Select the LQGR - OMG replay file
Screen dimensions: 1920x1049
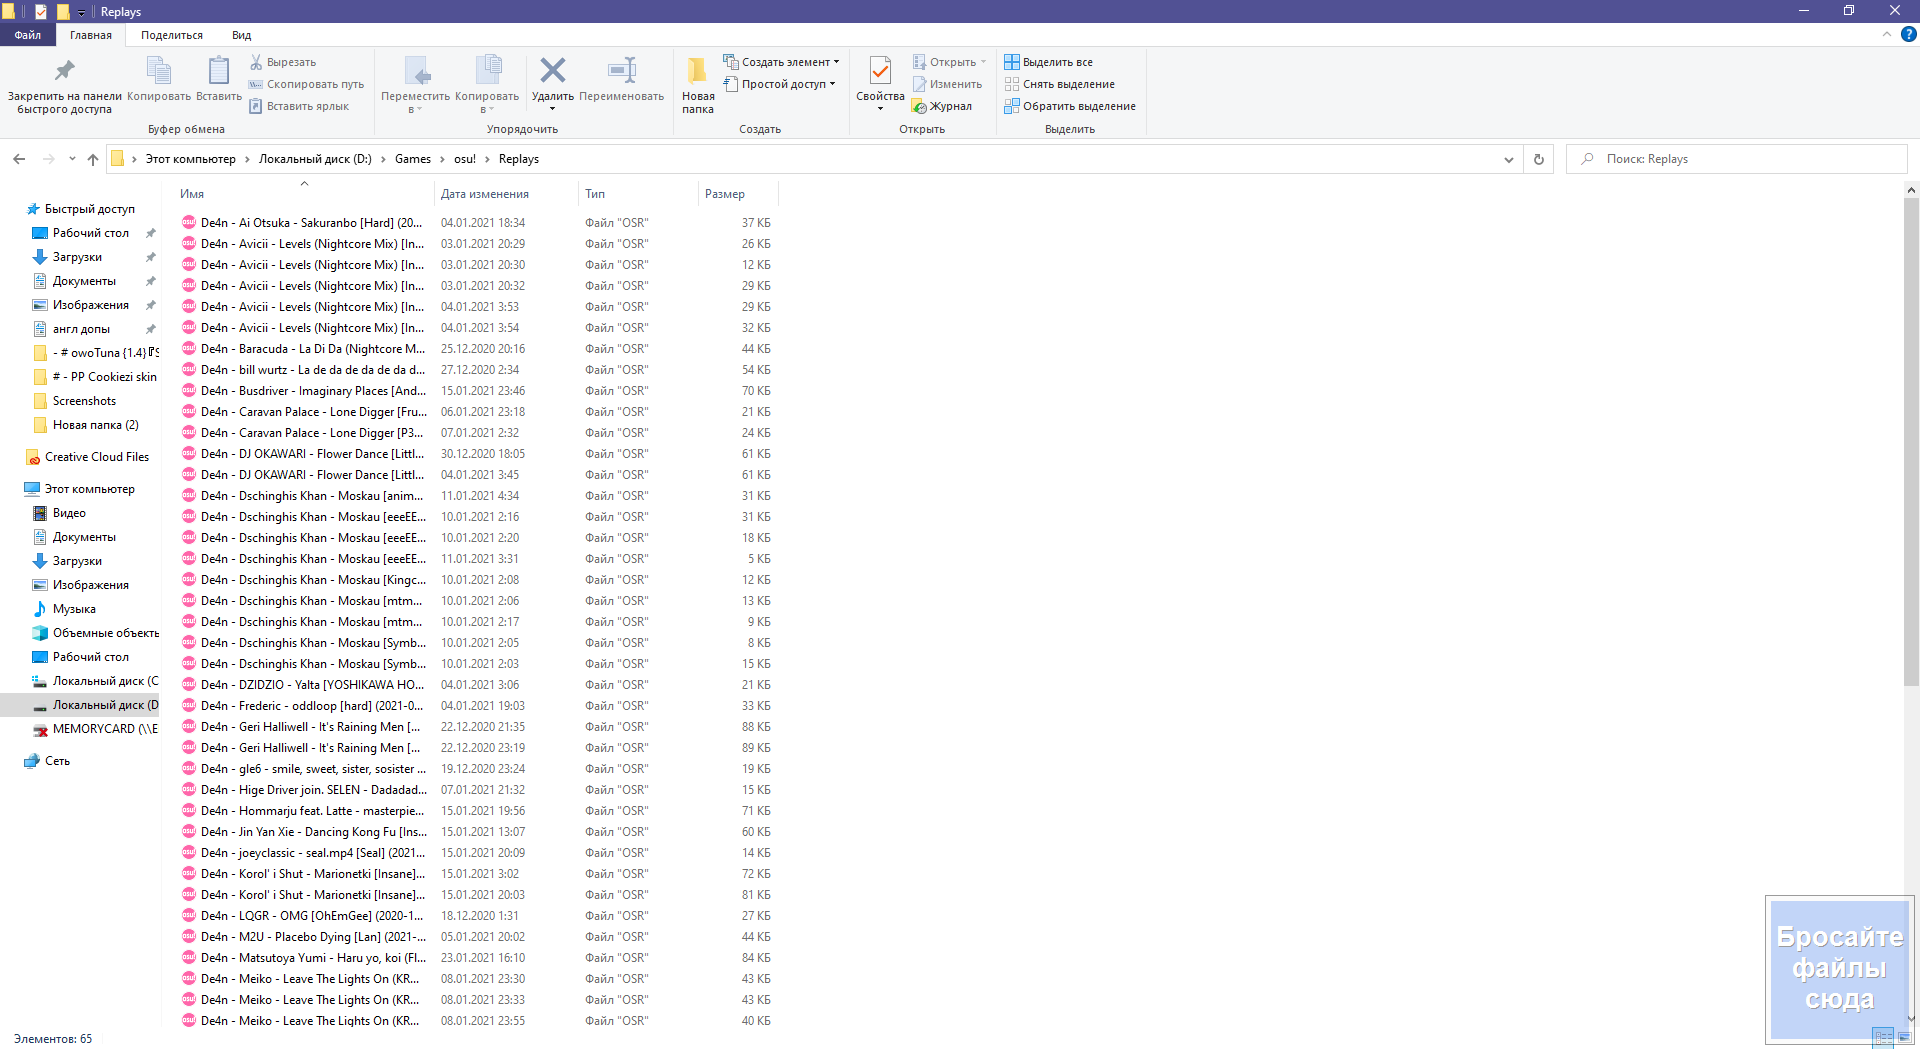pyautogui.click(x=311, y=916)
